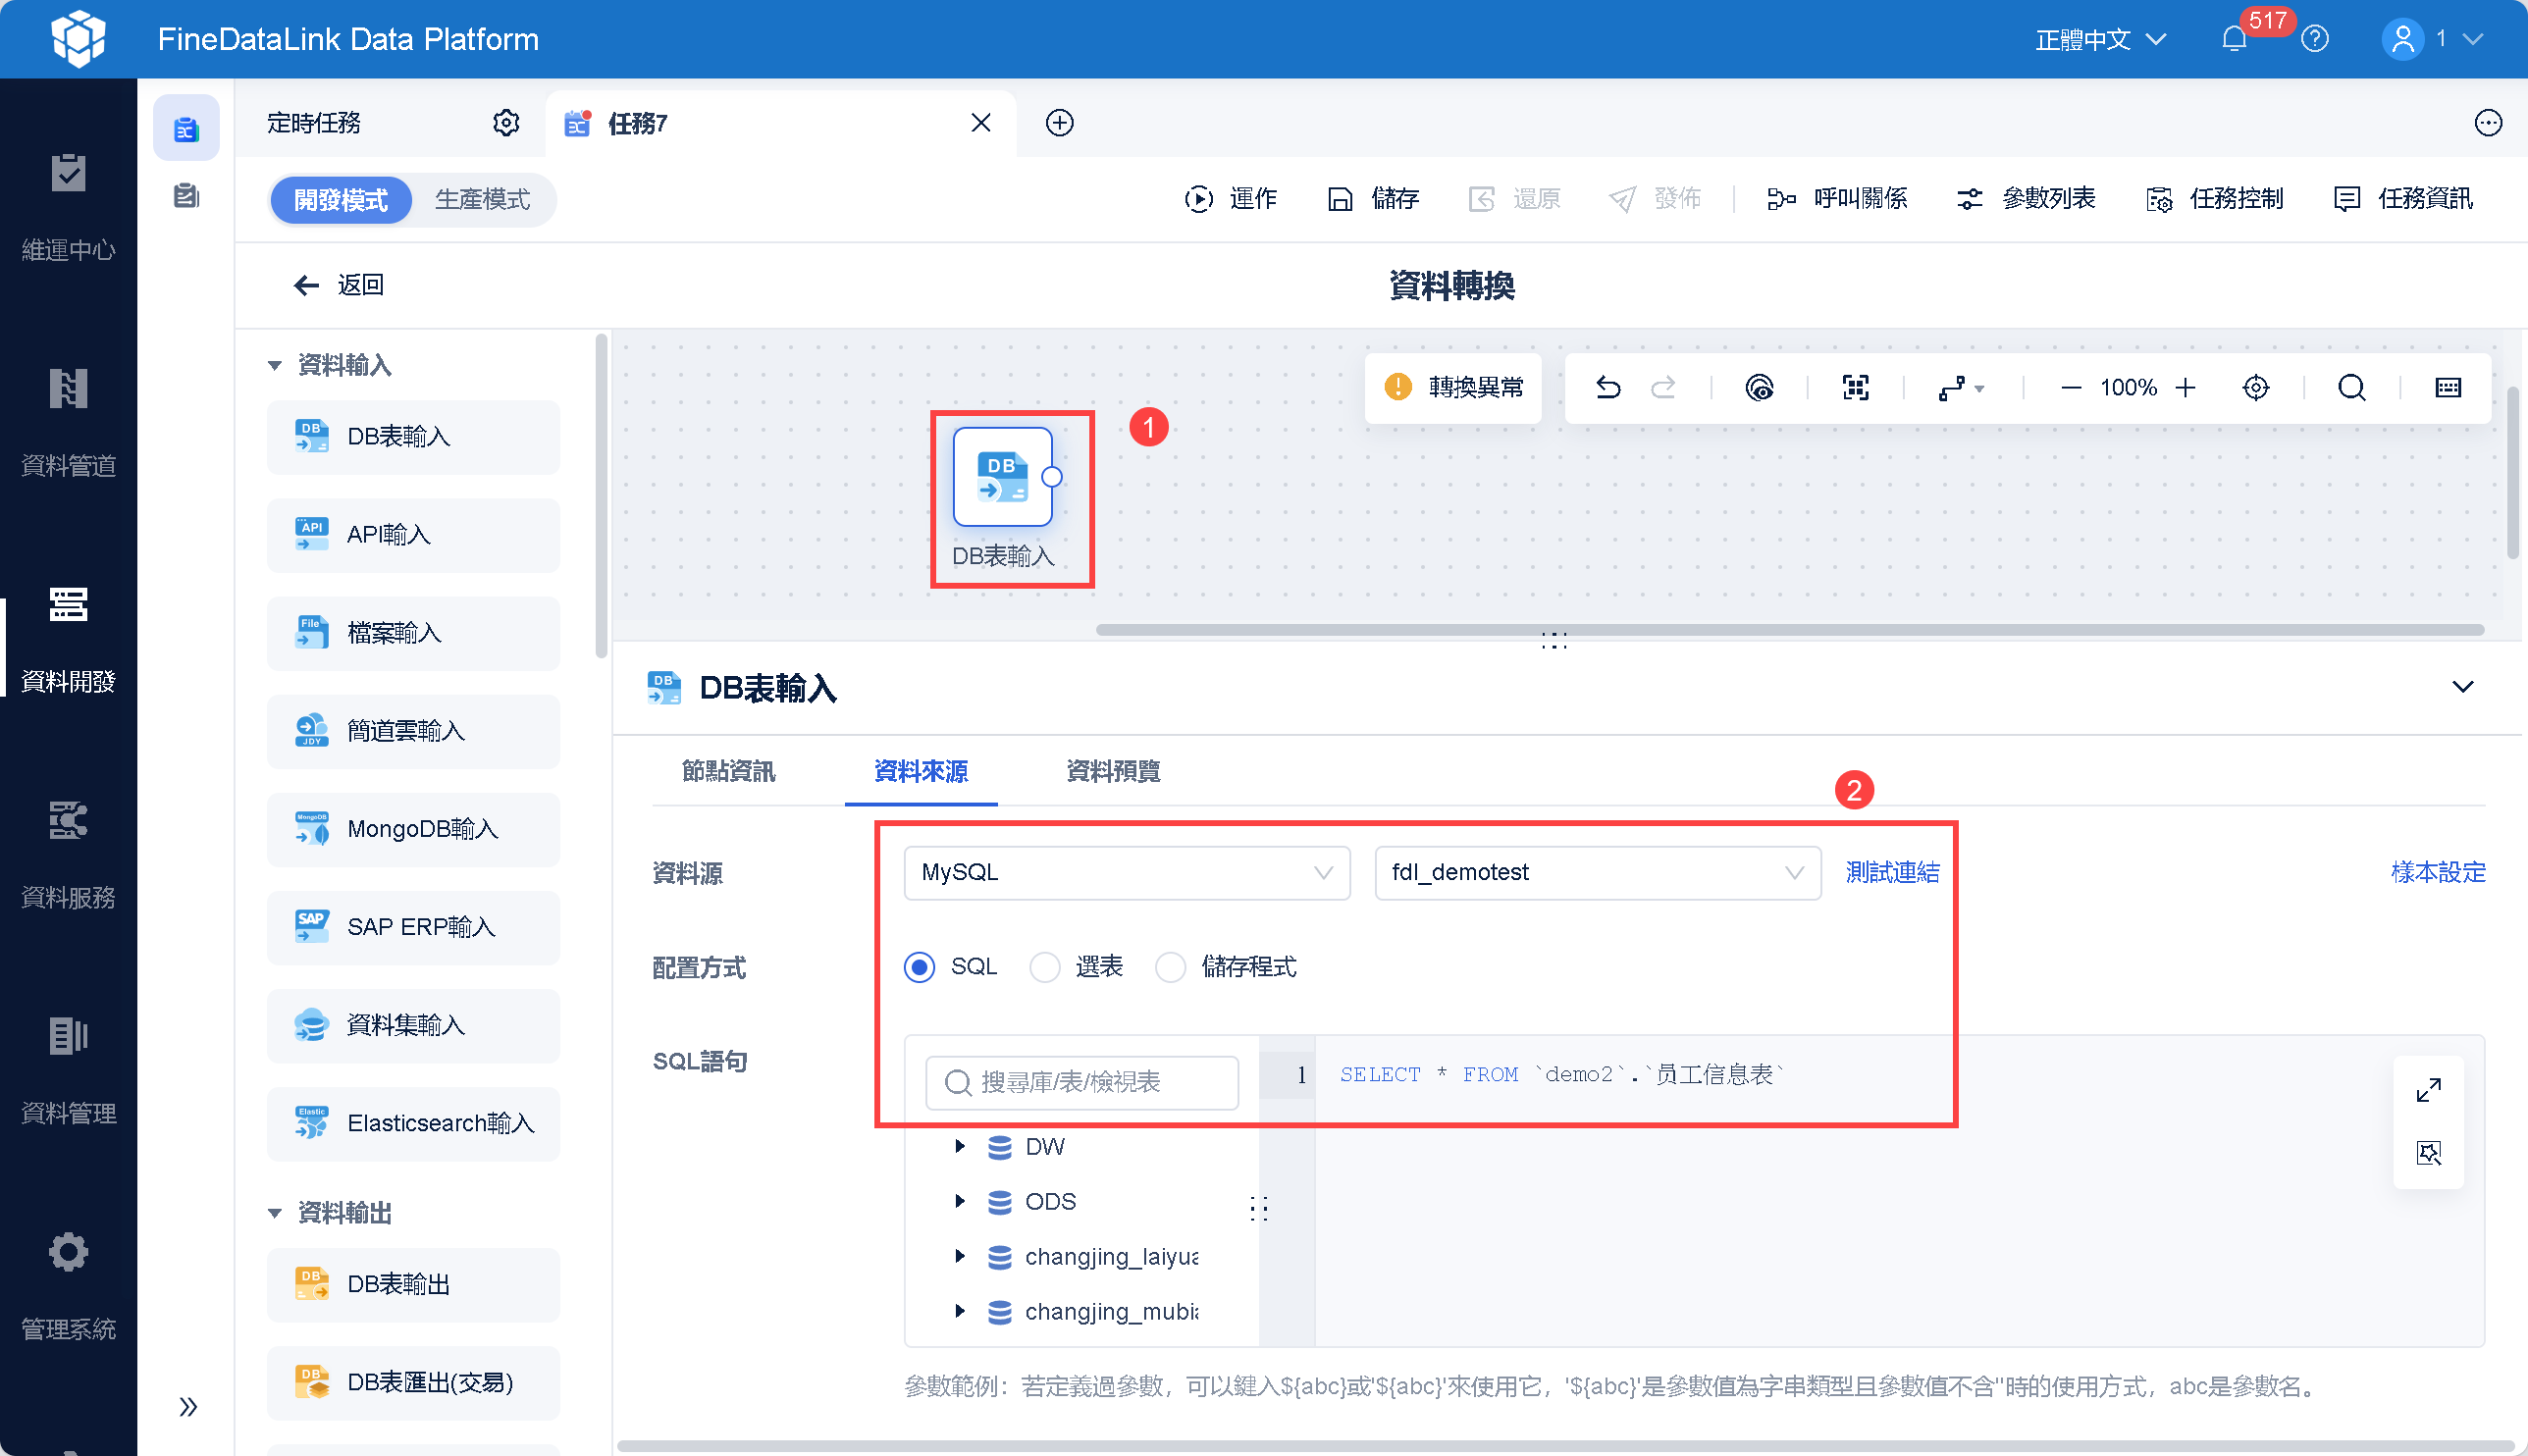Open the MySQL data source dropdown
Viewport: 2528px width, 1456px height.
(1126, 872)
